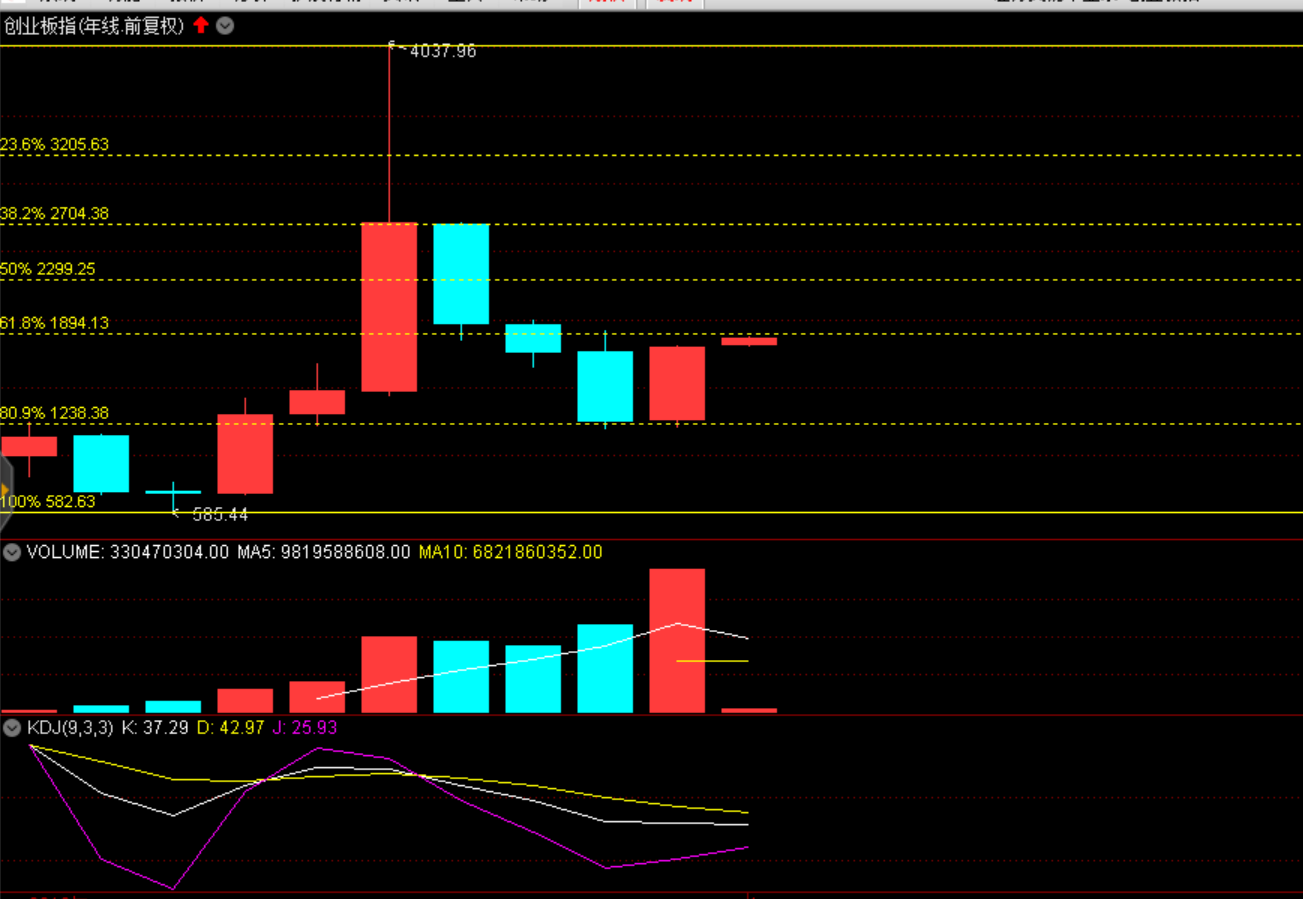The width and height of the screenshot is (1303, 899).
Task: Select the 38.2% 2704.38 retracement line label
Action: pyautogui.click(x=55, y=214)
